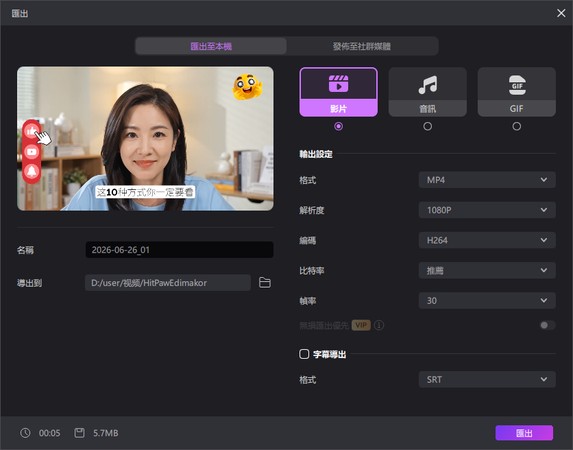The height and width of the screenshot is (450, 573).
Task: Select the 影片 video export card
Action: [338, 92]
